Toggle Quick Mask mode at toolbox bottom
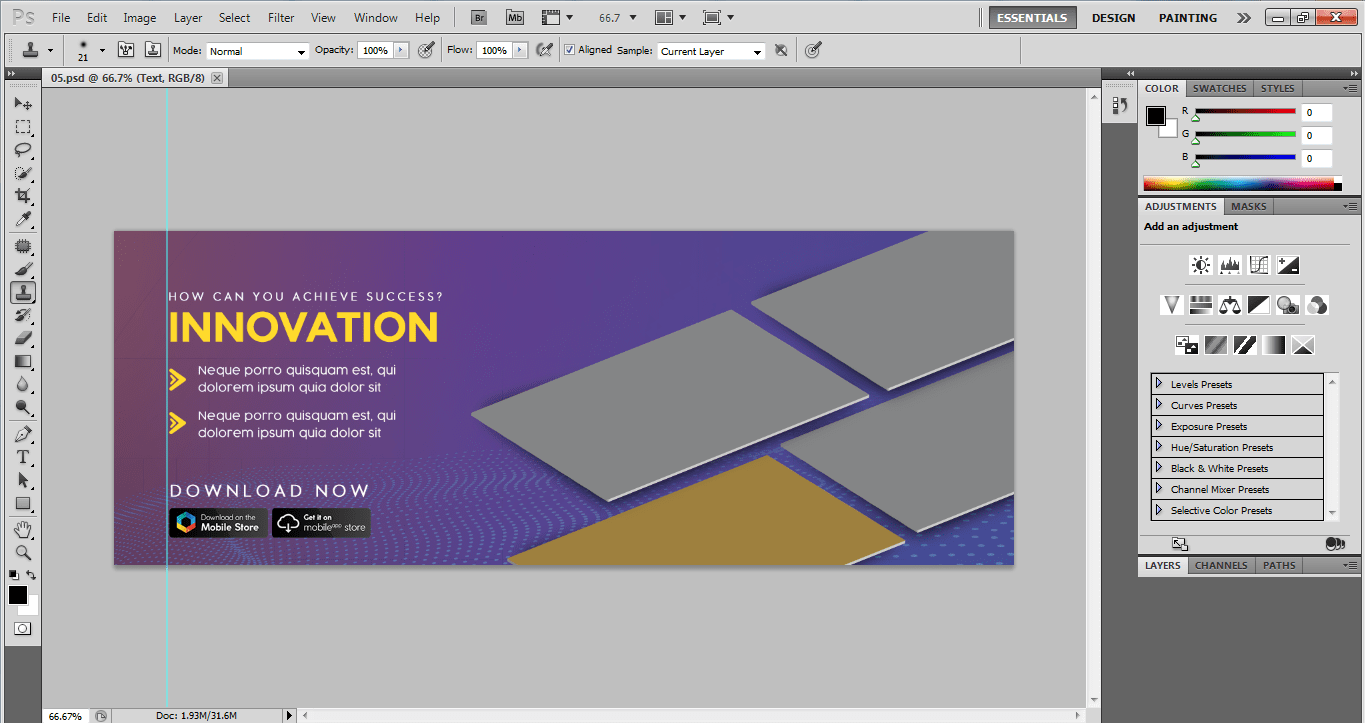 point(22,629)
